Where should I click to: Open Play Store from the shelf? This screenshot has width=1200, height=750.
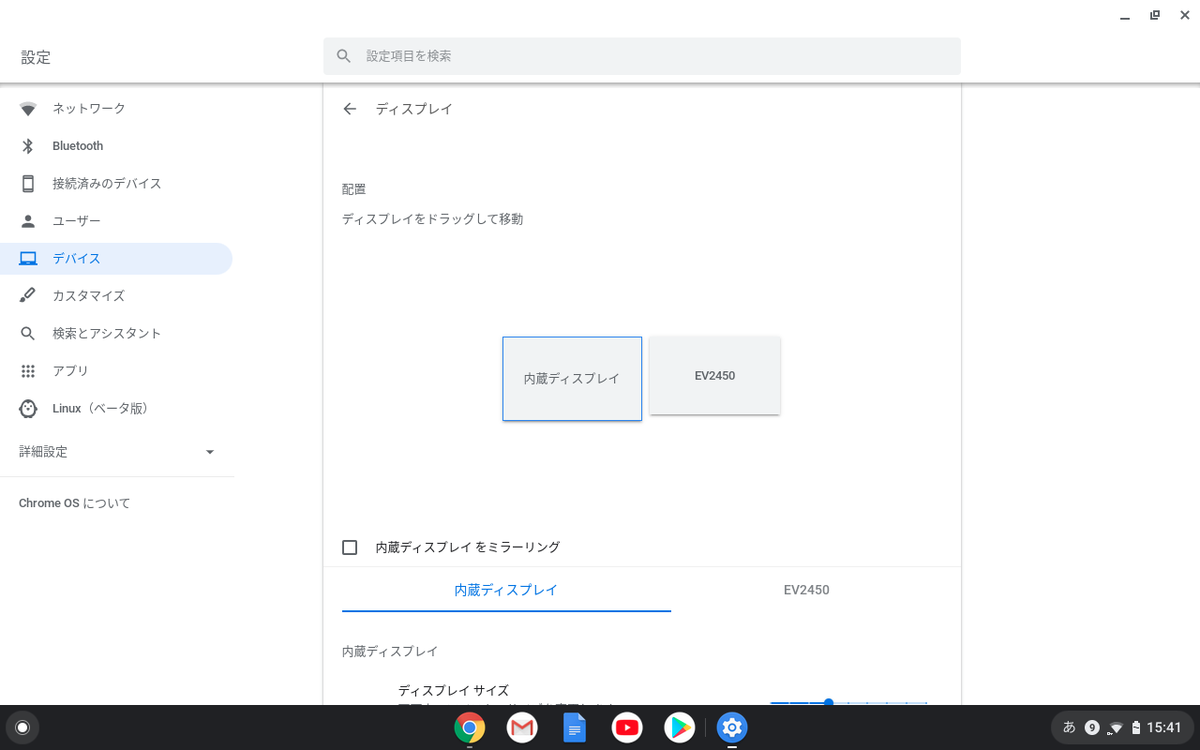coord(680,727)
